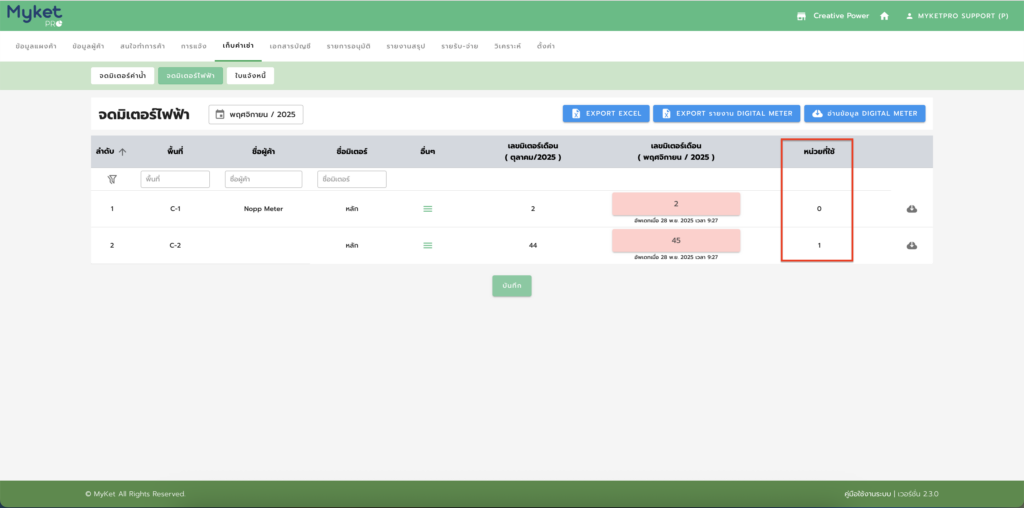Click the home icon in top bar

pyautogui.click(x=884, y=16)
